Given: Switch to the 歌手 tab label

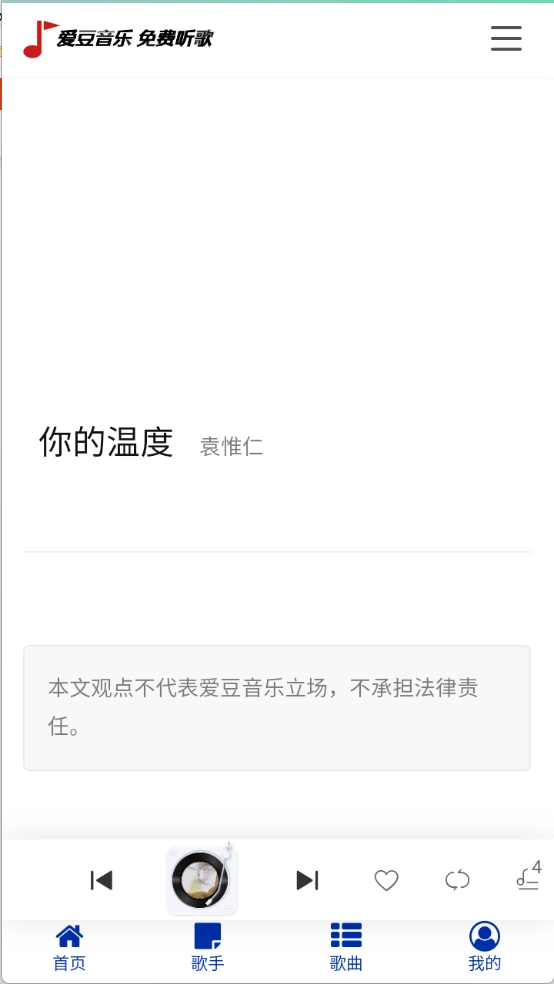Looking at the screenshot, I should 208,963.
